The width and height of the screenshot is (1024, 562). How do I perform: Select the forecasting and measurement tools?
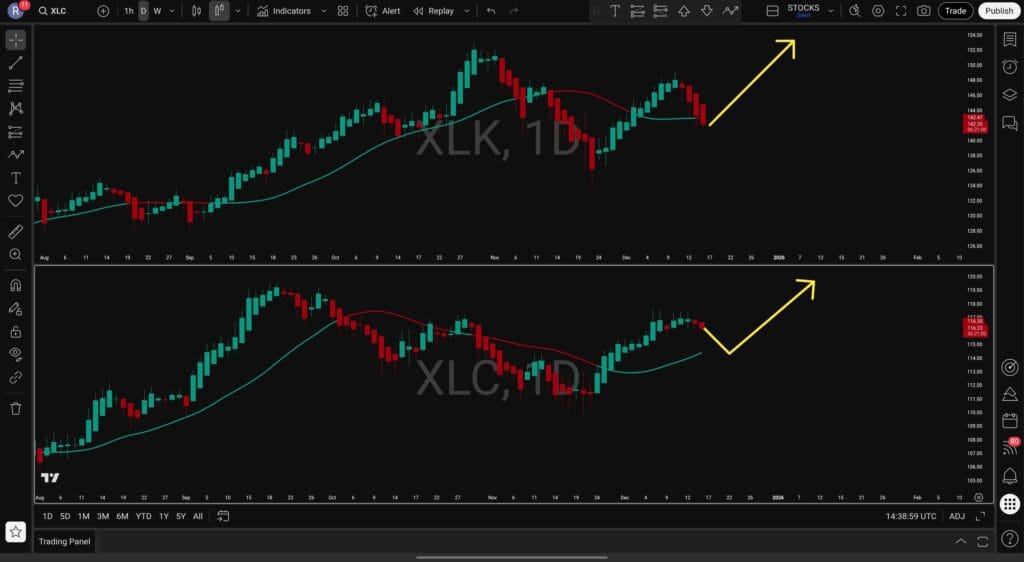click(16, 132)
